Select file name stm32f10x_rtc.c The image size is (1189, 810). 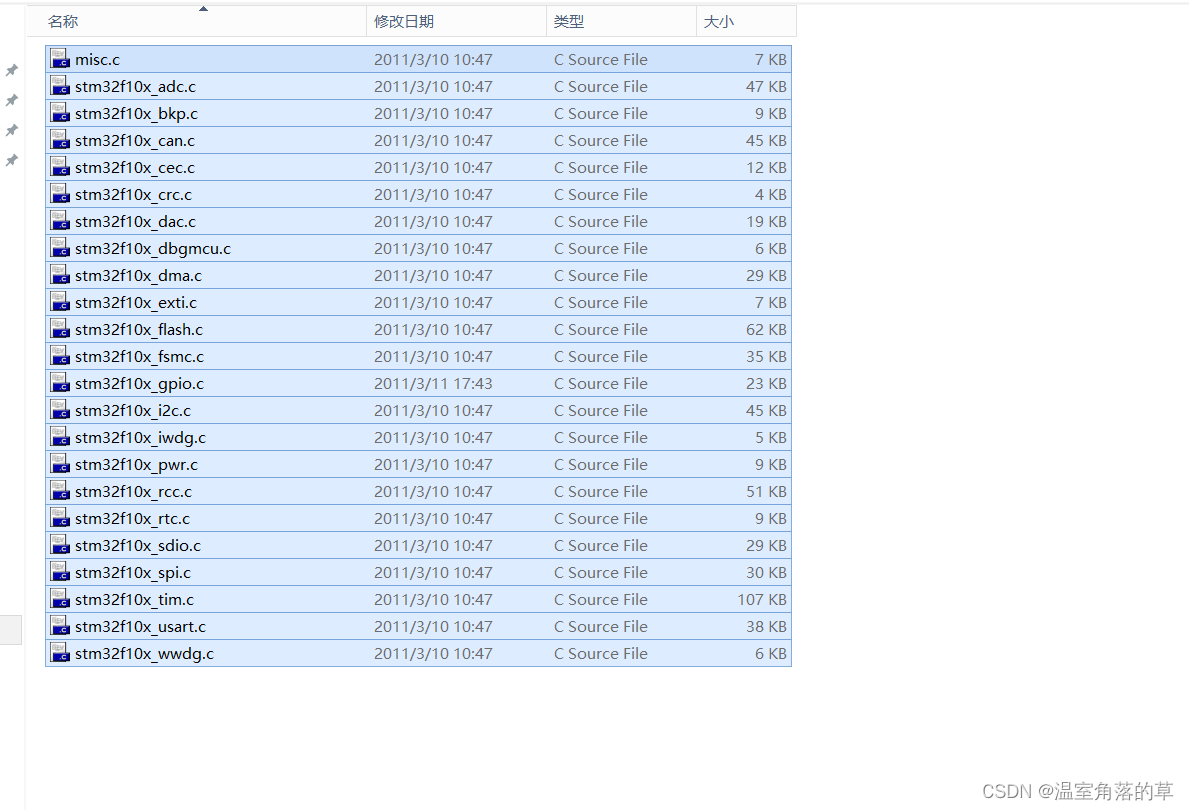[x=133, y=519]
